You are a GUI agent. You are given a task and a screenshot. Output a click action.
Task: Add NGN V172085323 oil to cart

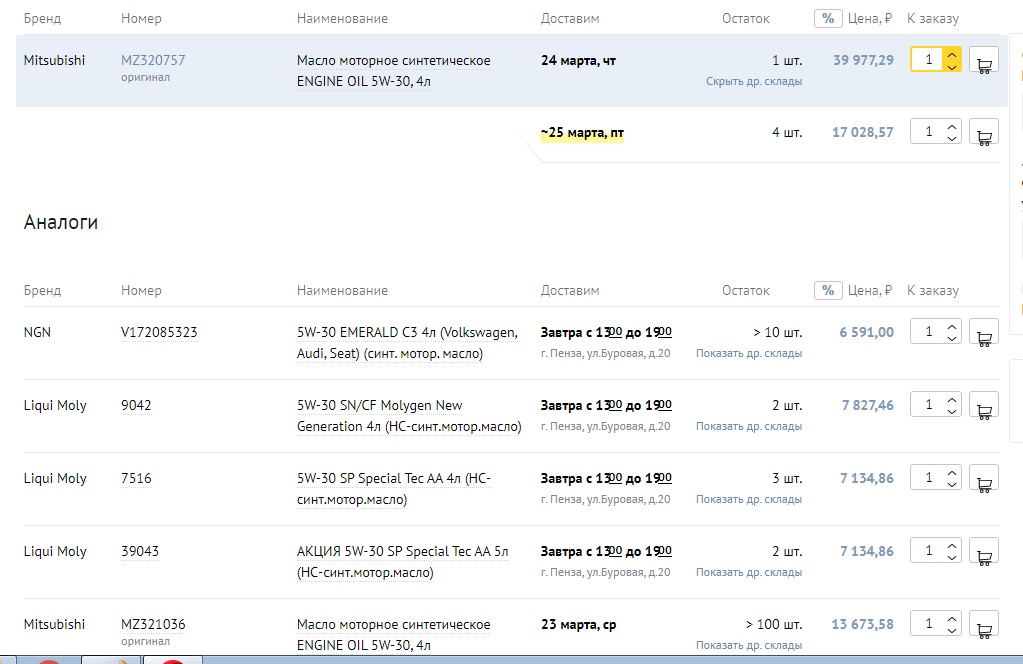pos(984,333)
